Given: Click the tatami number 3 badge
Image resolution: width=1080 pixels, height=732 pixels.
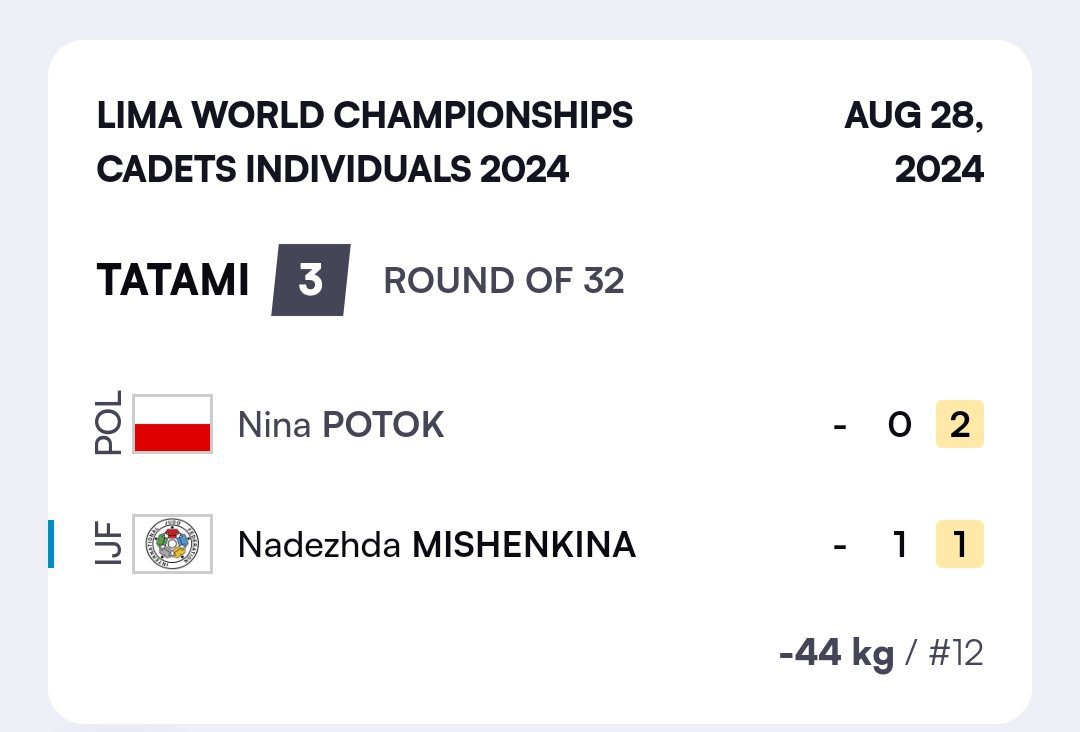Looking at the screenshot, I should tap(311, 280).
